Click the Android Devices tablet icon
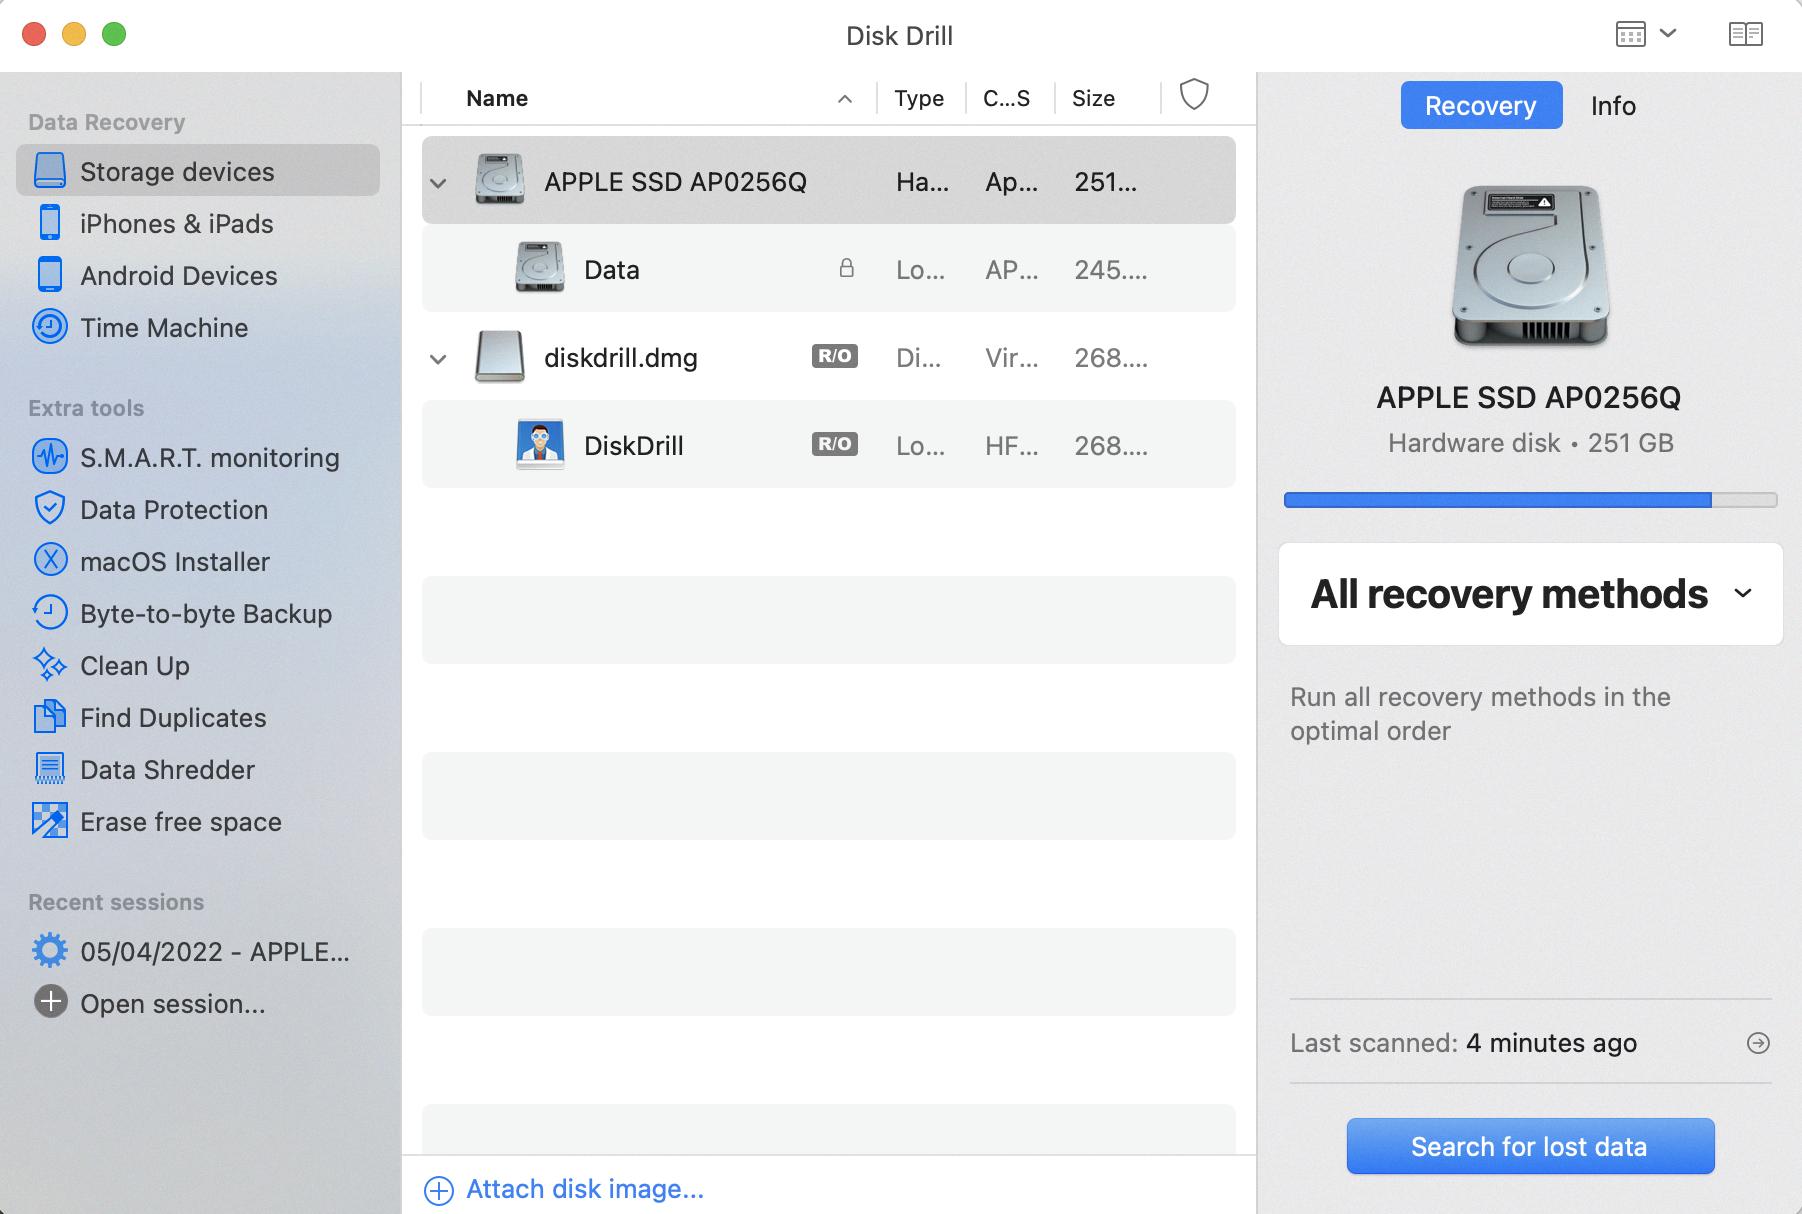This screenshot has width=1802, height=1214. [x=49, y=275]
